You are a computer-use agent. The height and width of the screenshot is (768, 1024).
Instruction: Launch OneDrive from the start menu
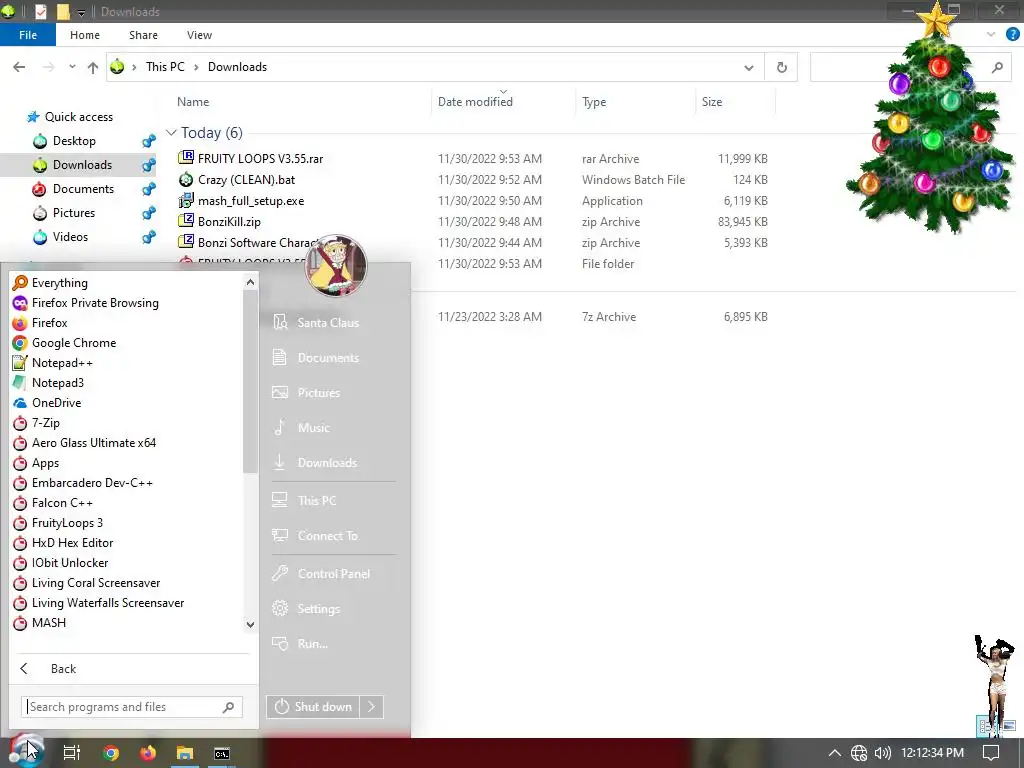point(47,403)
